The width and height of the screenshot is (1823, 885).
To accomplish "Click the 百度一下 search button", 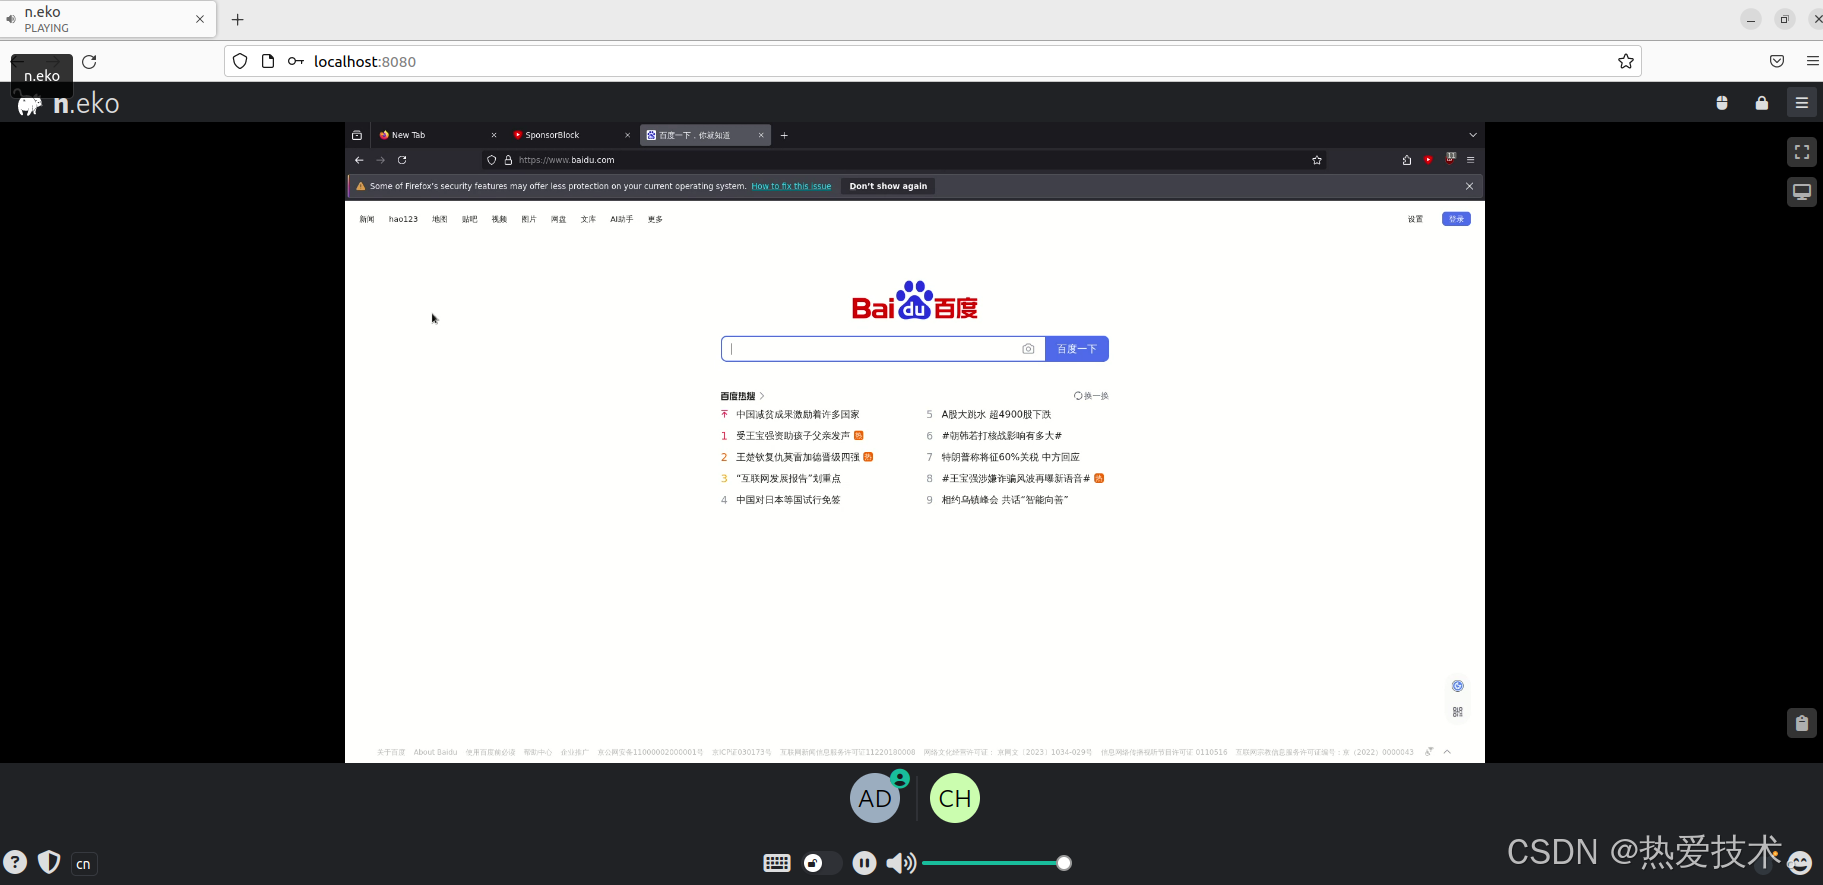I will click(x=1077, y=349).
